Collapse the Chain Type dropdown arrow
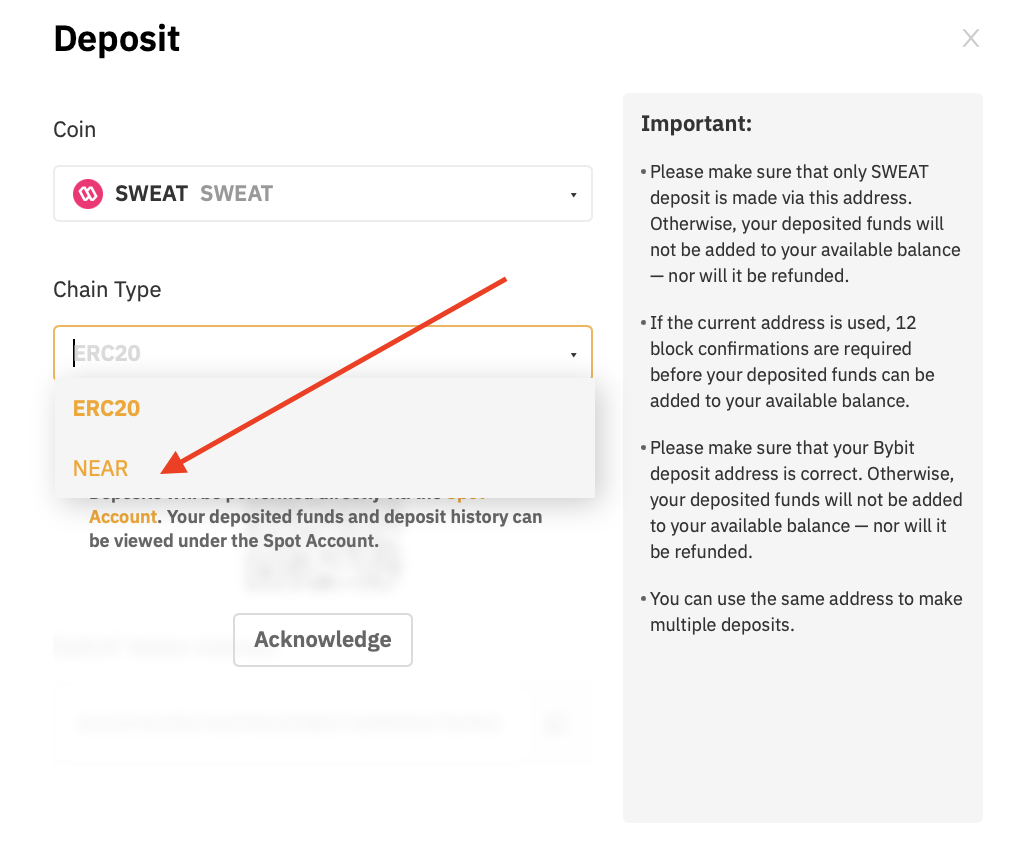 [573, 354]
